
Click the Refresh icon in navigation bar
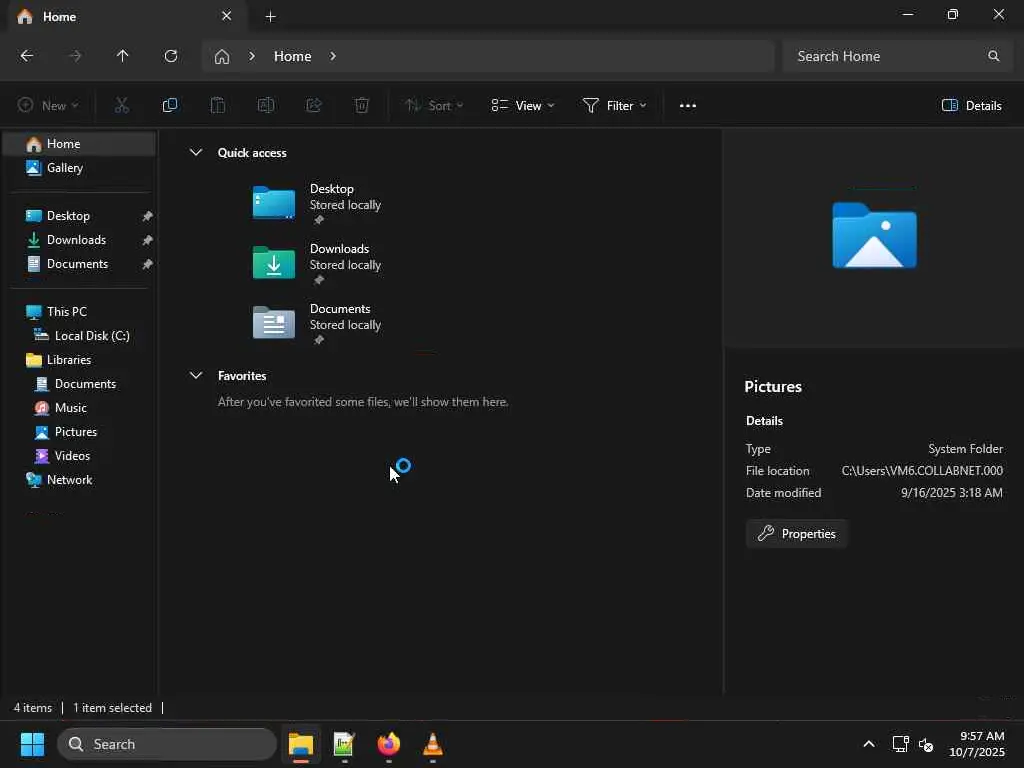click(x=171, y=56)
